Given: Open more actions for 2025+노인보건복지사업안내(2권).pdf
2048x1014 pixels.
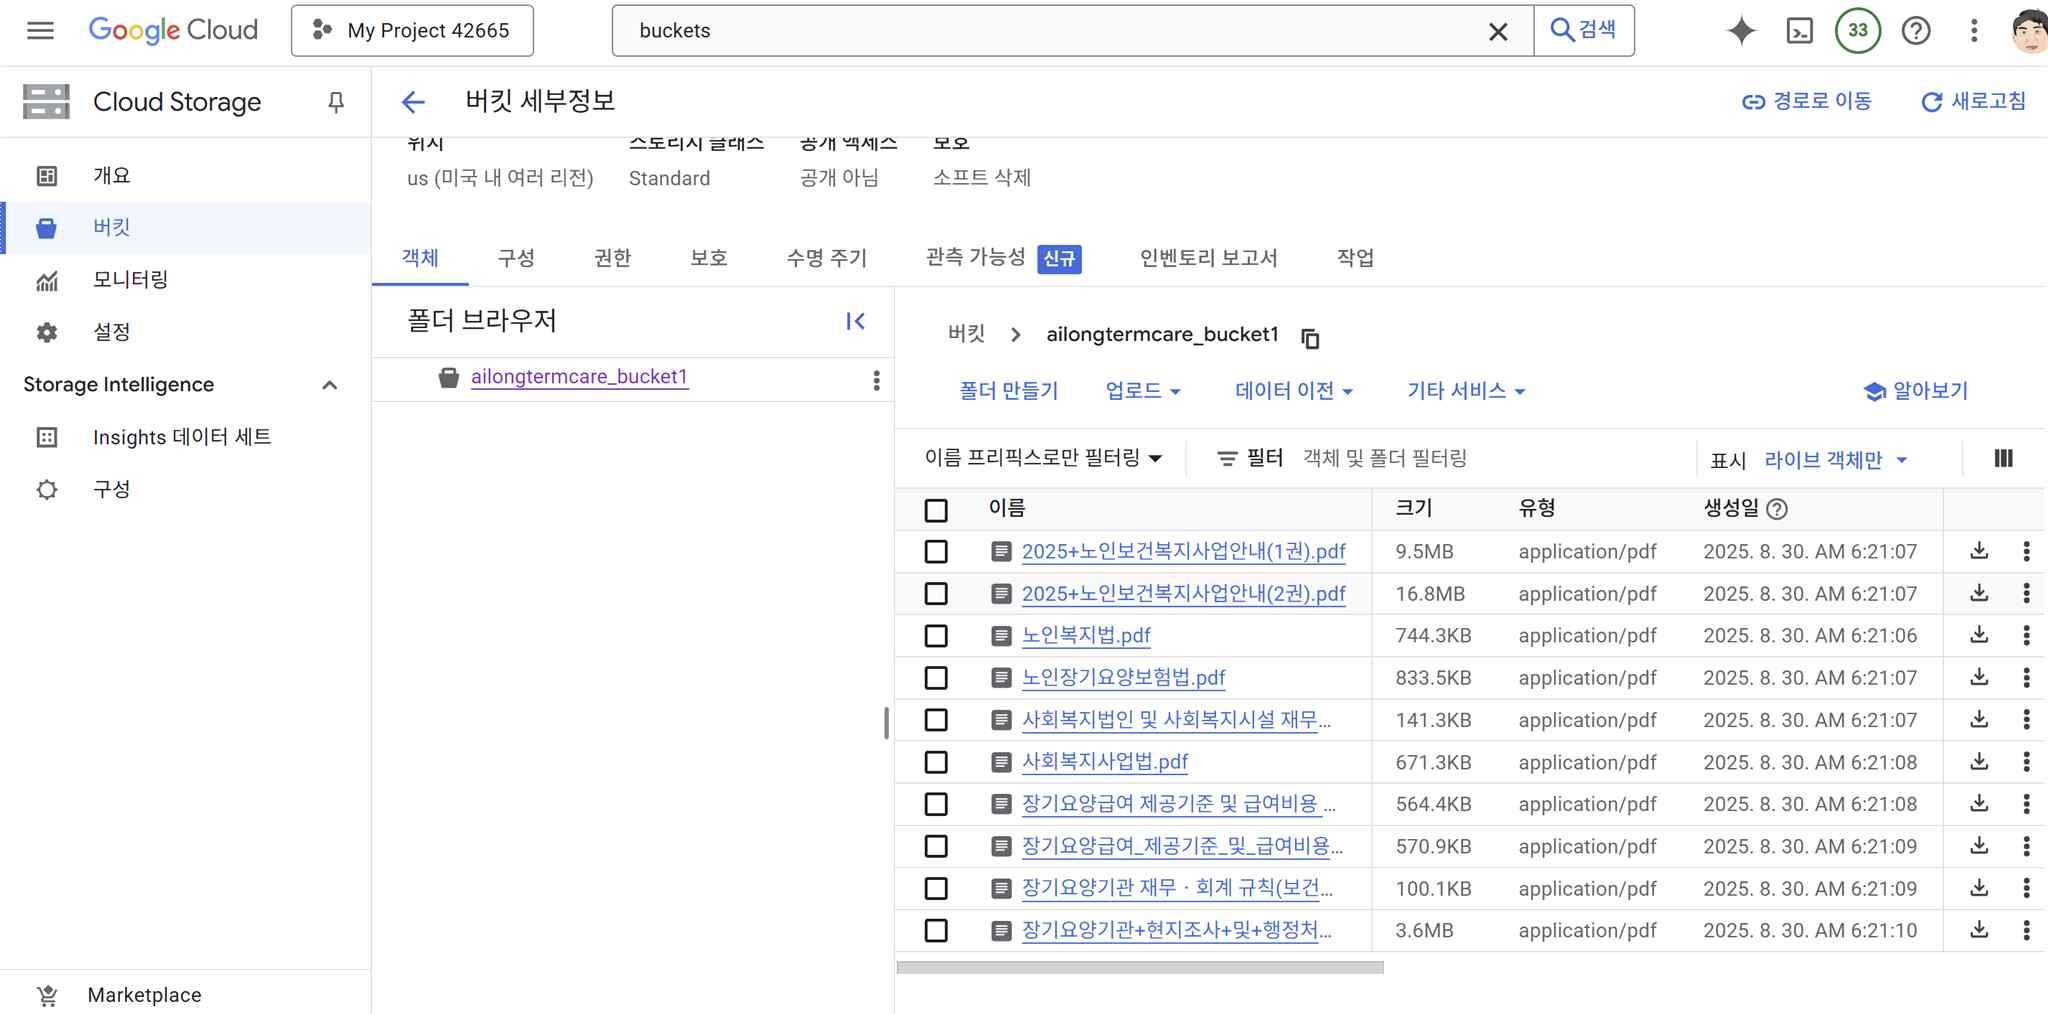Looking at the screenshot, I should [x=2026, y=593].
